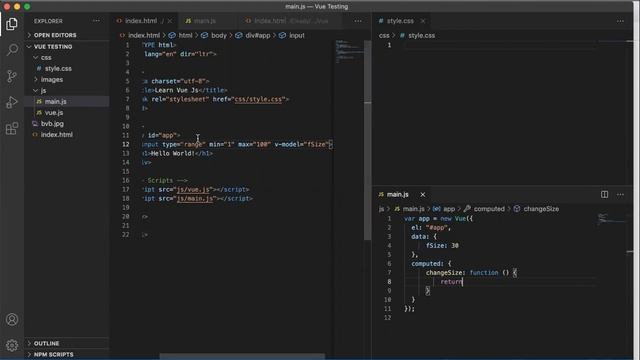This screenshot has width=640, height=360.
Task: Click the html breadcrumb in index.html
Action: click(x=185, y=36)
